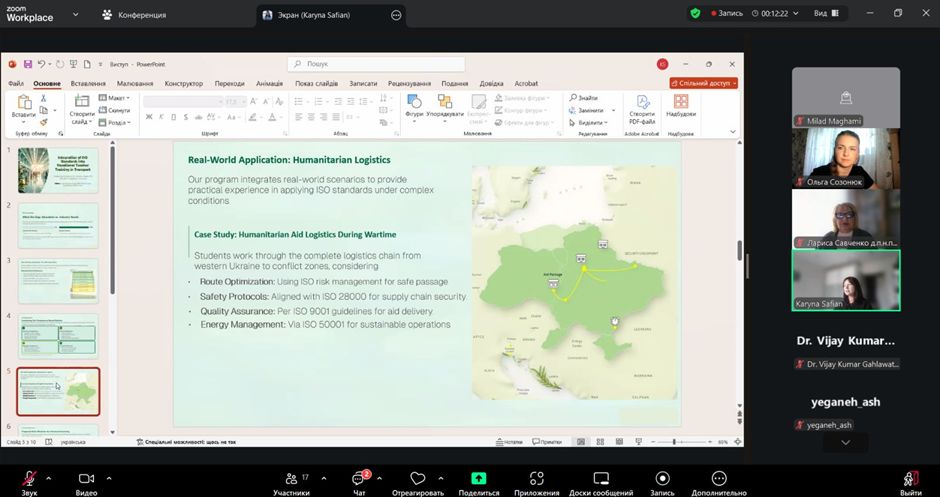Open Приложения apps icon
The width and height of the screenshot is (940, 497).
click(536, 479)
